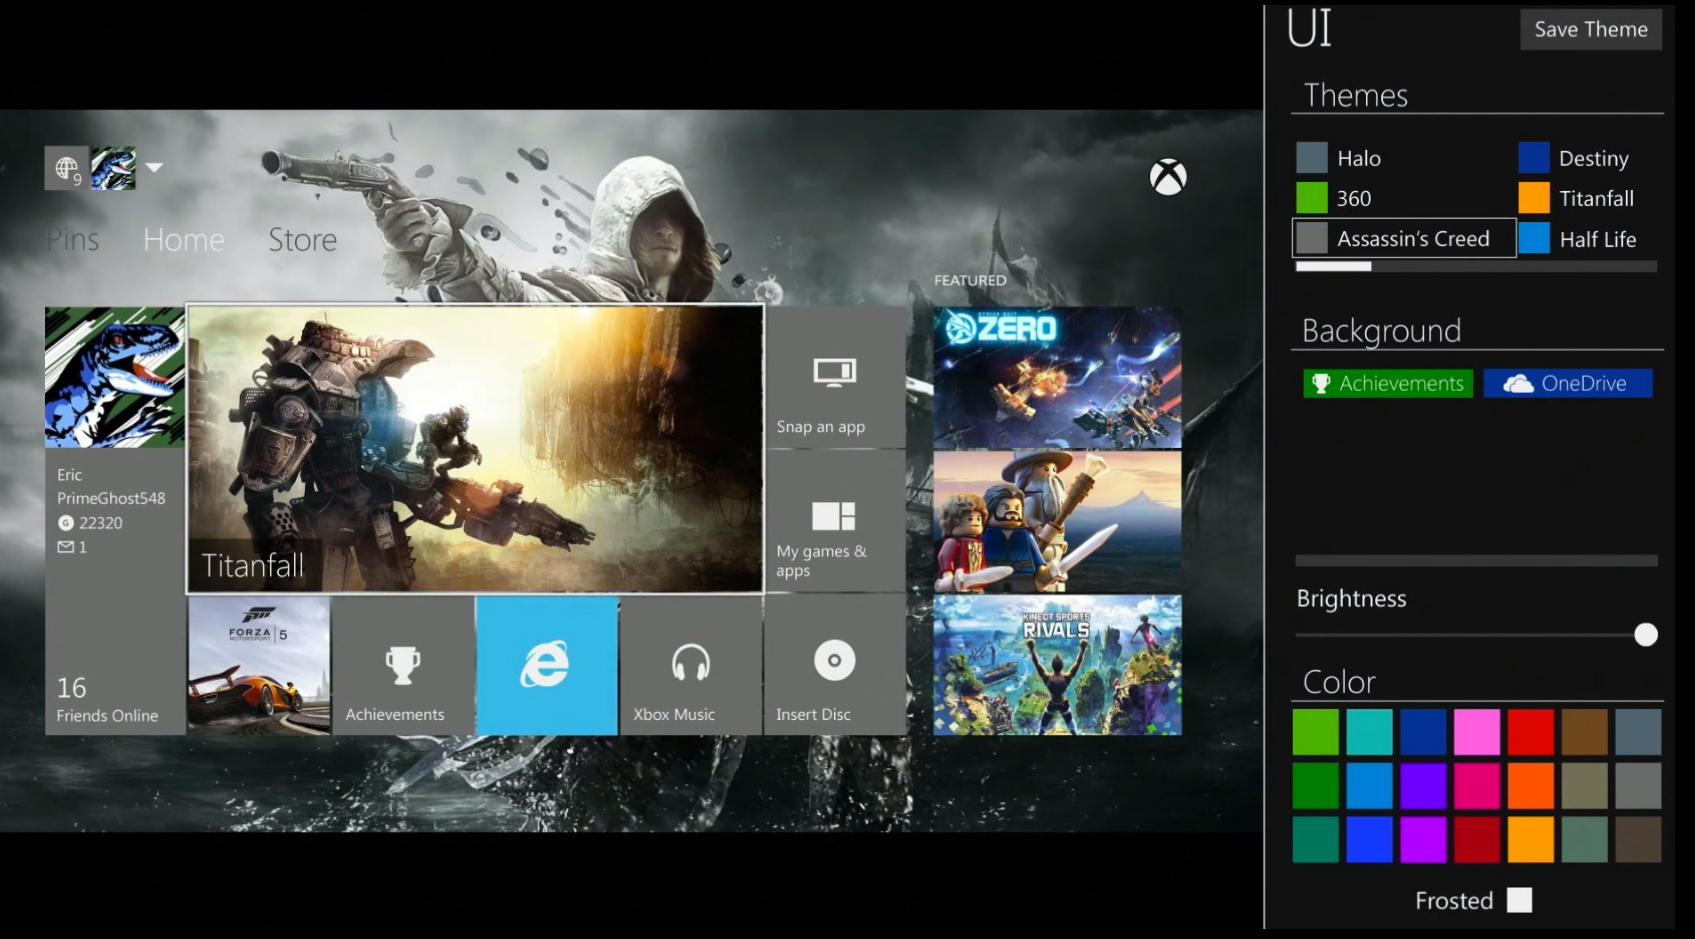
Task: Click the Save Theme button
Action: pyautogui.click(x=1591, y=30)
